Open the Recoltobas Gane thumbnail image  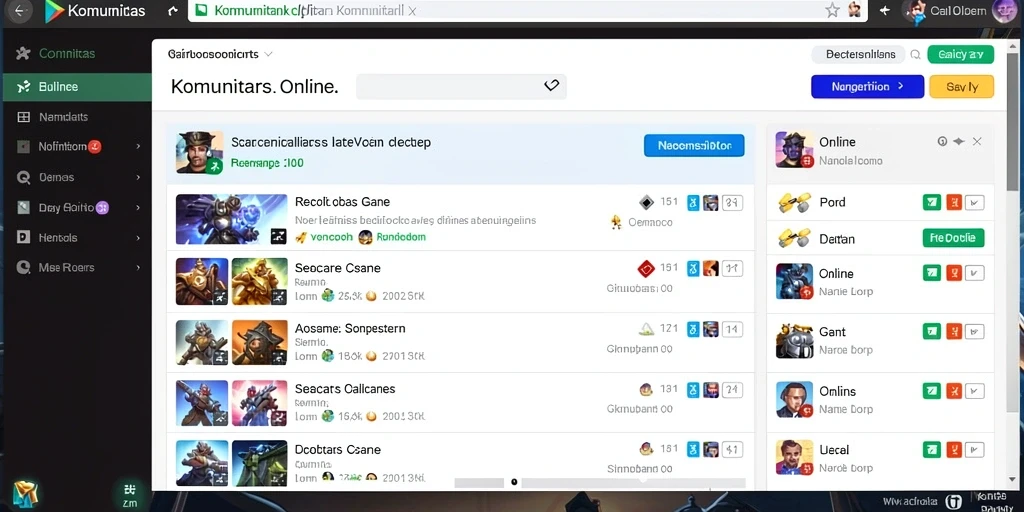(231, 219)
